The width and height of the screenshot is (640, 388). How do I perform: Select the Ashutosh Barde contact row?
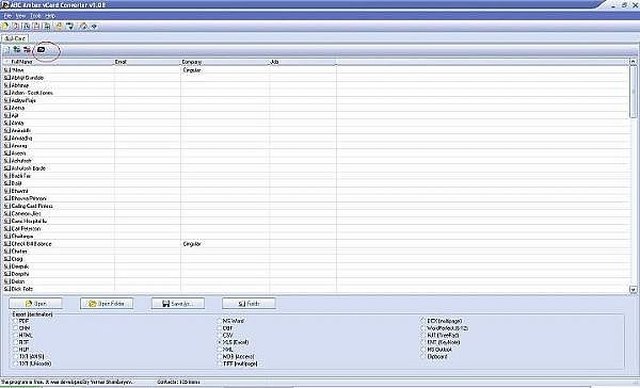pyautogui.click(x=316, y=168)
